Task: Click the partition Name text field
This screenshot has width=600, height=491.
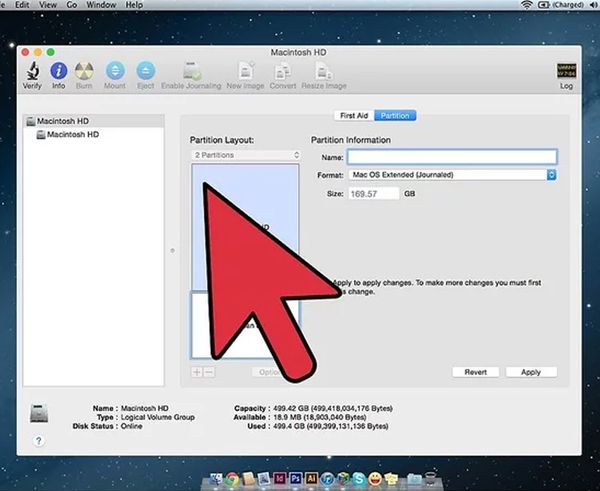Action: pos(451,157)
